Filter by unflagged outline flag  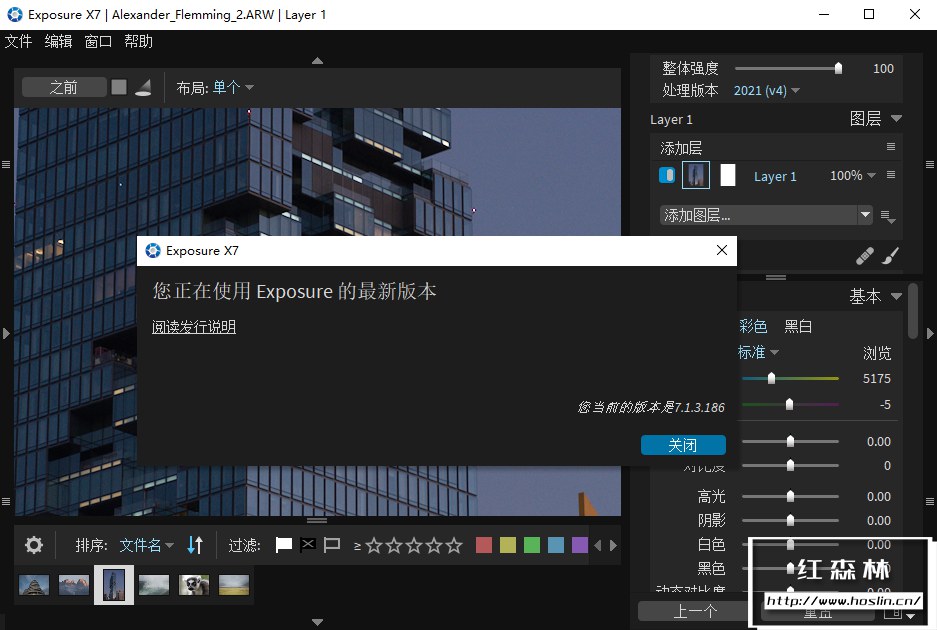point(332,545)
